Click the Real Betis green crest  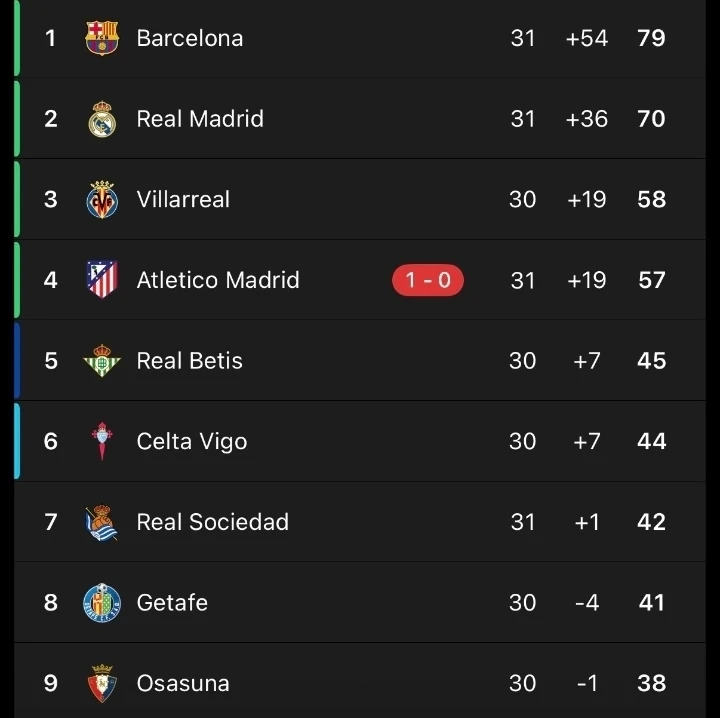tap(102, 361)
